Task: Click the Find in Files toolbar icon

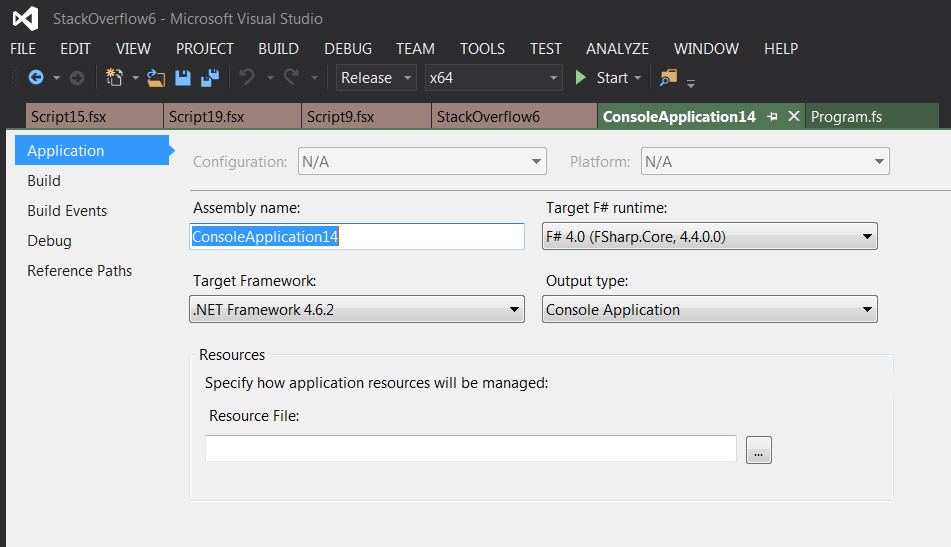Action: (x=668, y=78)
